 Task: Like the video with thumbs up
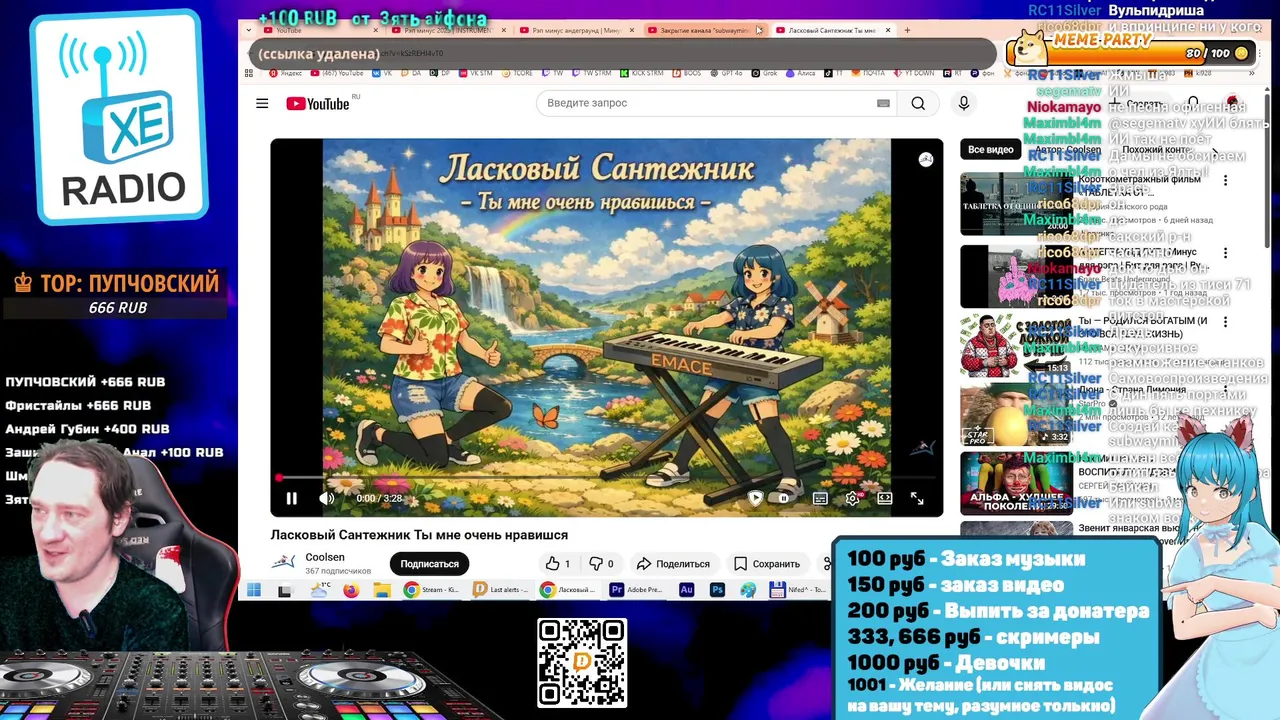[558, 564]
